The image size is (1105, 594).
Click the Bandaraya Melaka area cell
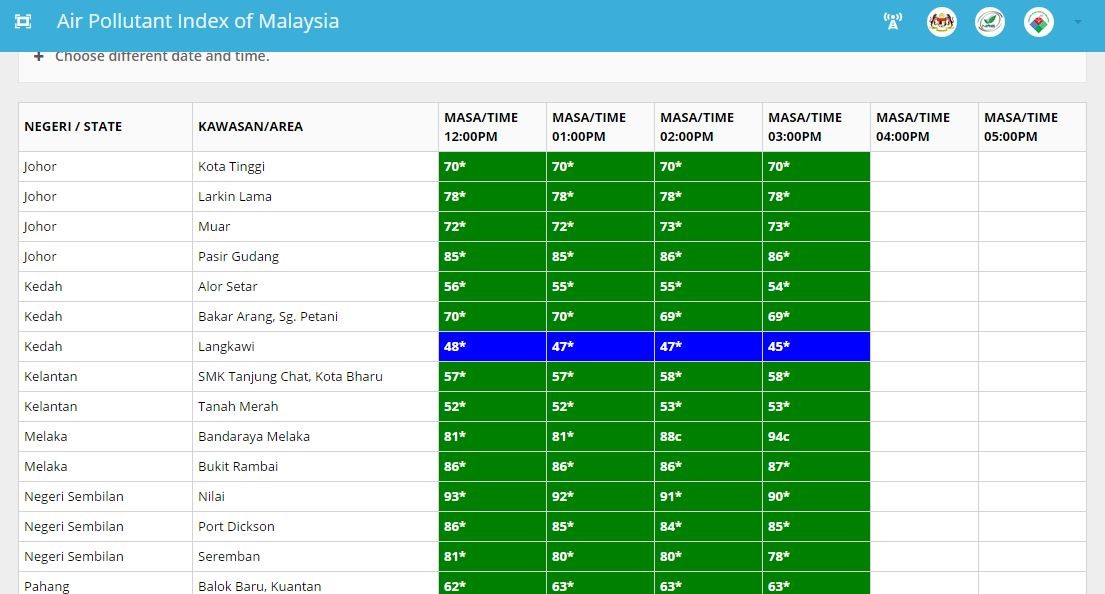(x=315, y=436)
